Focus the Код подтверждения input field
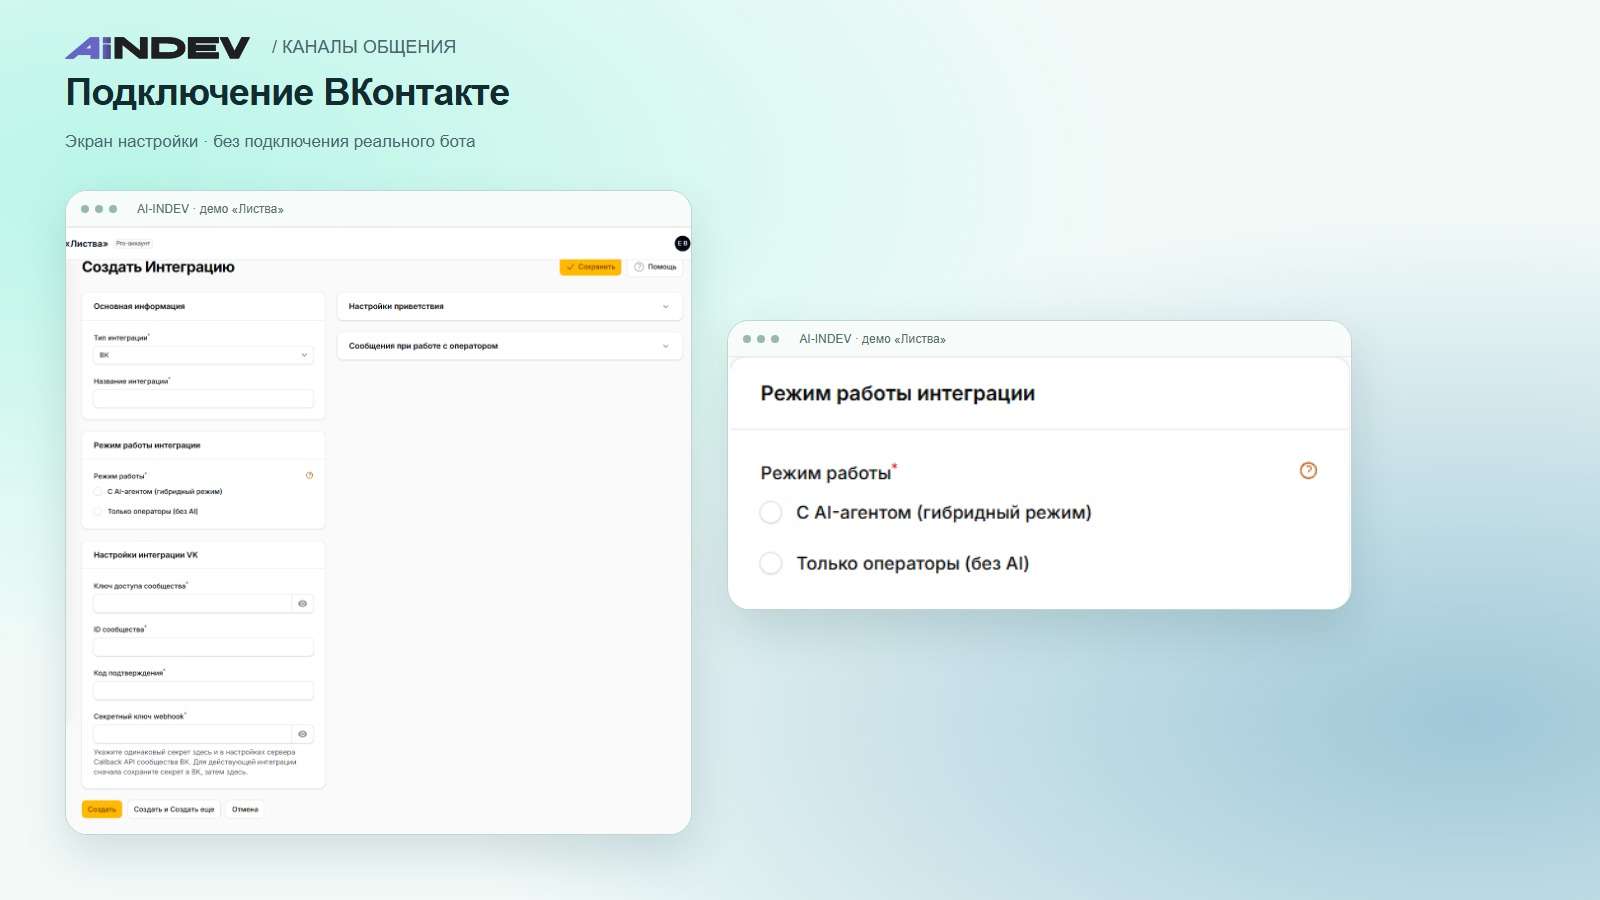The height and width of the screenshot is (900, 1600). tap(203, 691)
